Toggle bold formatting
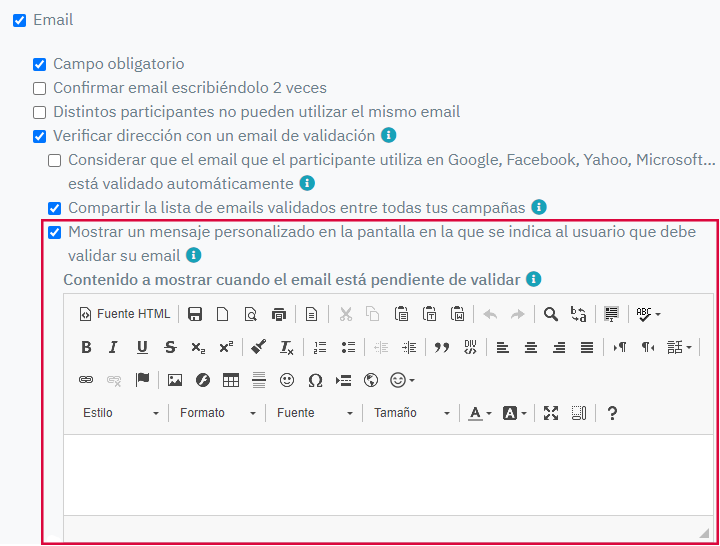The image size is (720, 546). [x=86, y=347]
